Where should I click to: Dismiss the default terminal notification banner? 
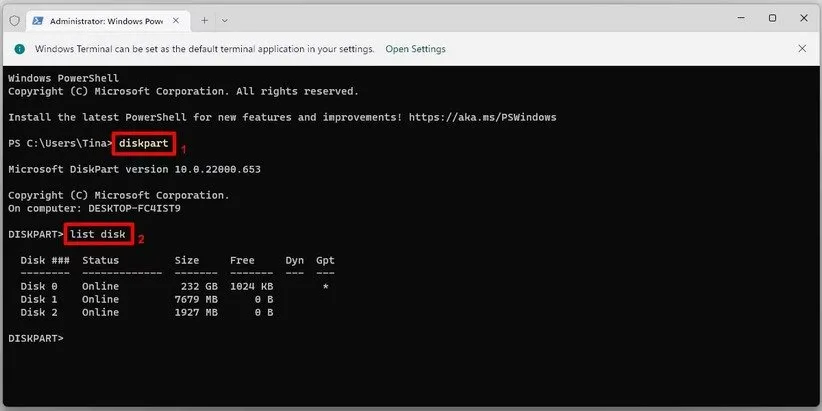802,48
